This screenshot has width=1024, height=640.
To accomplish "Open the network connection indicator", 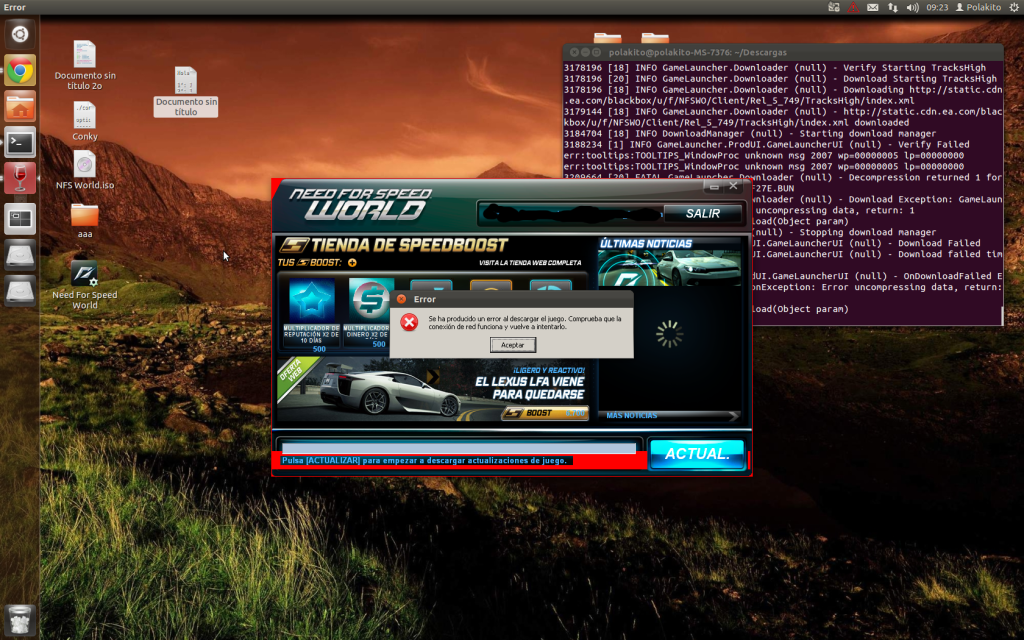I will point(892,7).
